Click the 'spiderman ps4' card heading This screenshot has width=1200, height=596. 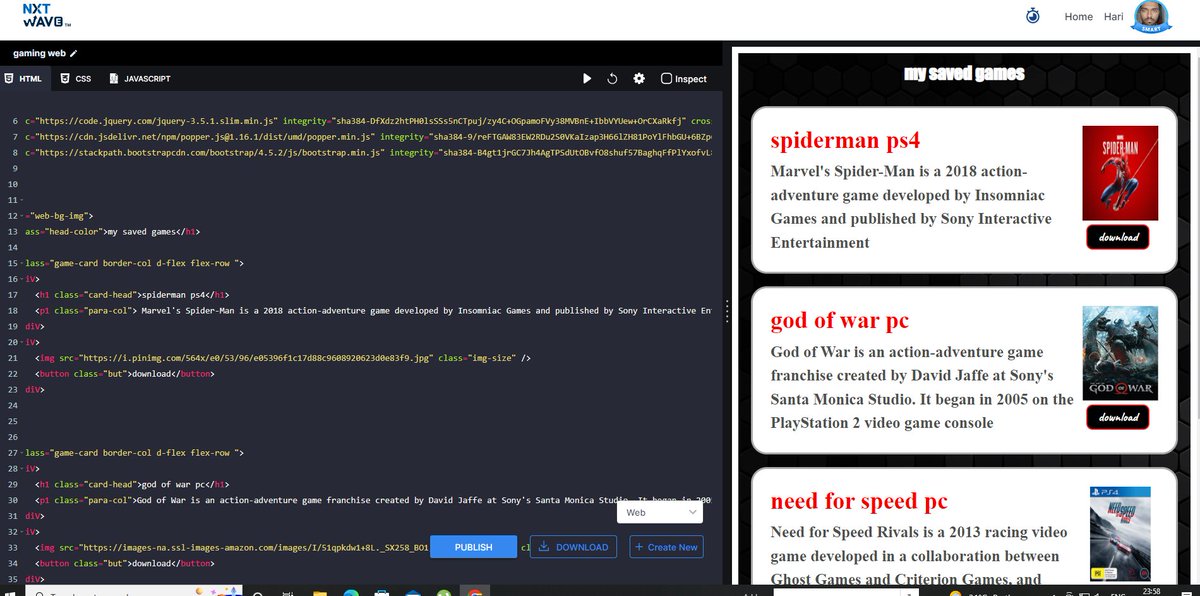pos(845,140)
